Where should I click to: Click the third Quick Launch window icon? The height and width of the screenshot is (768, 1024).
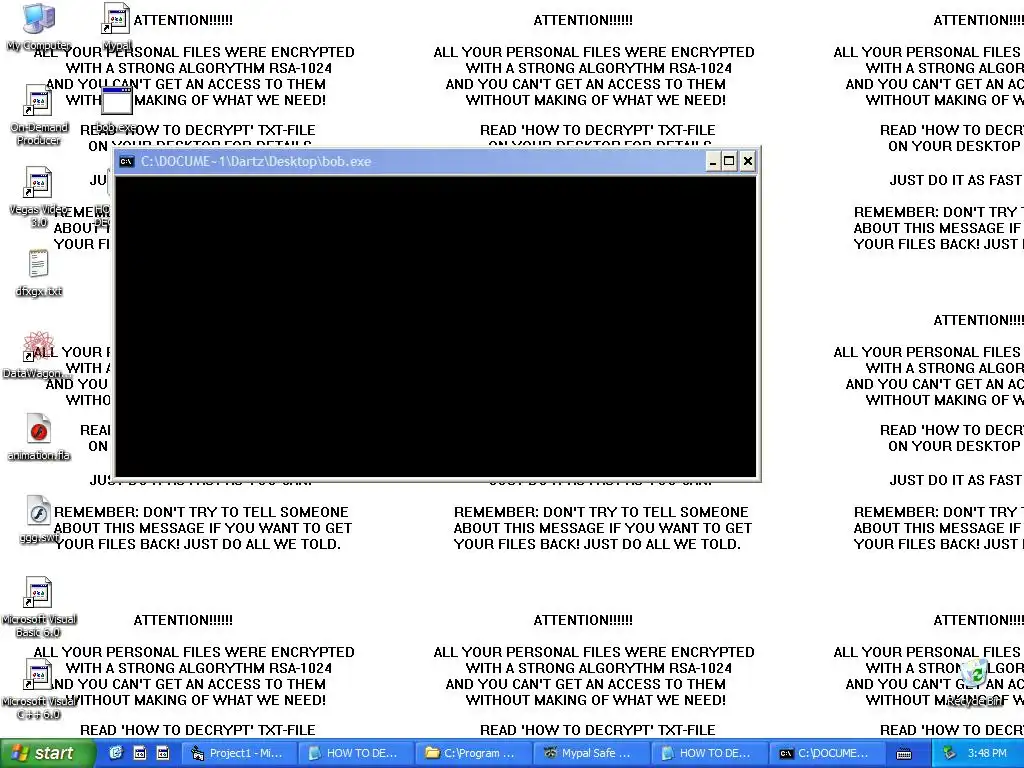tap(163, 753)
